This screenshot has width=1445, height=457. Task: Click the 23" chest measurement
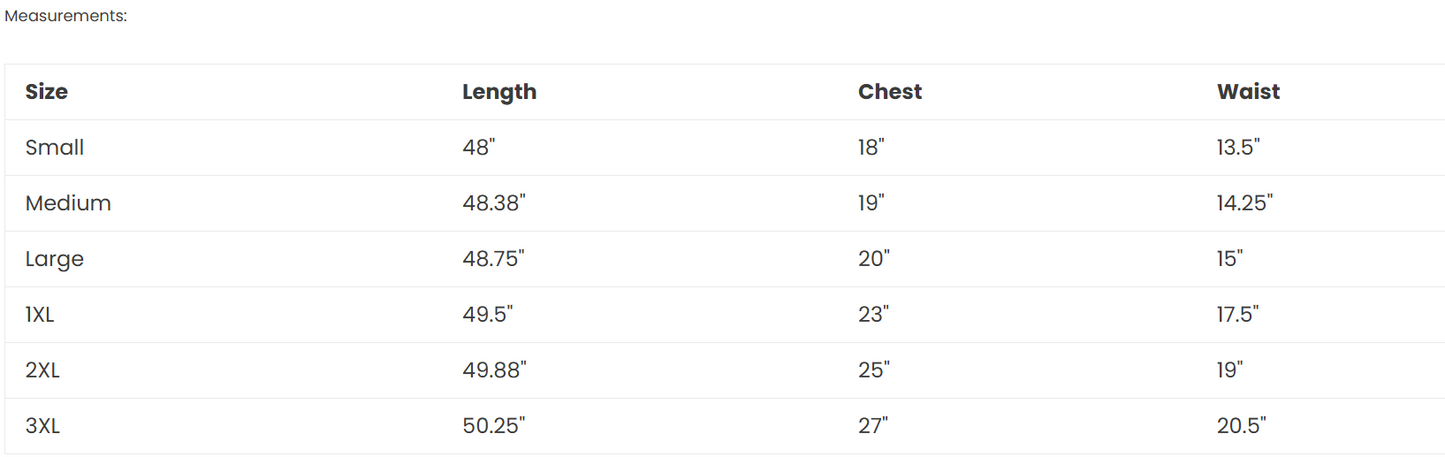pyautogui.click(x=873, y=315)
